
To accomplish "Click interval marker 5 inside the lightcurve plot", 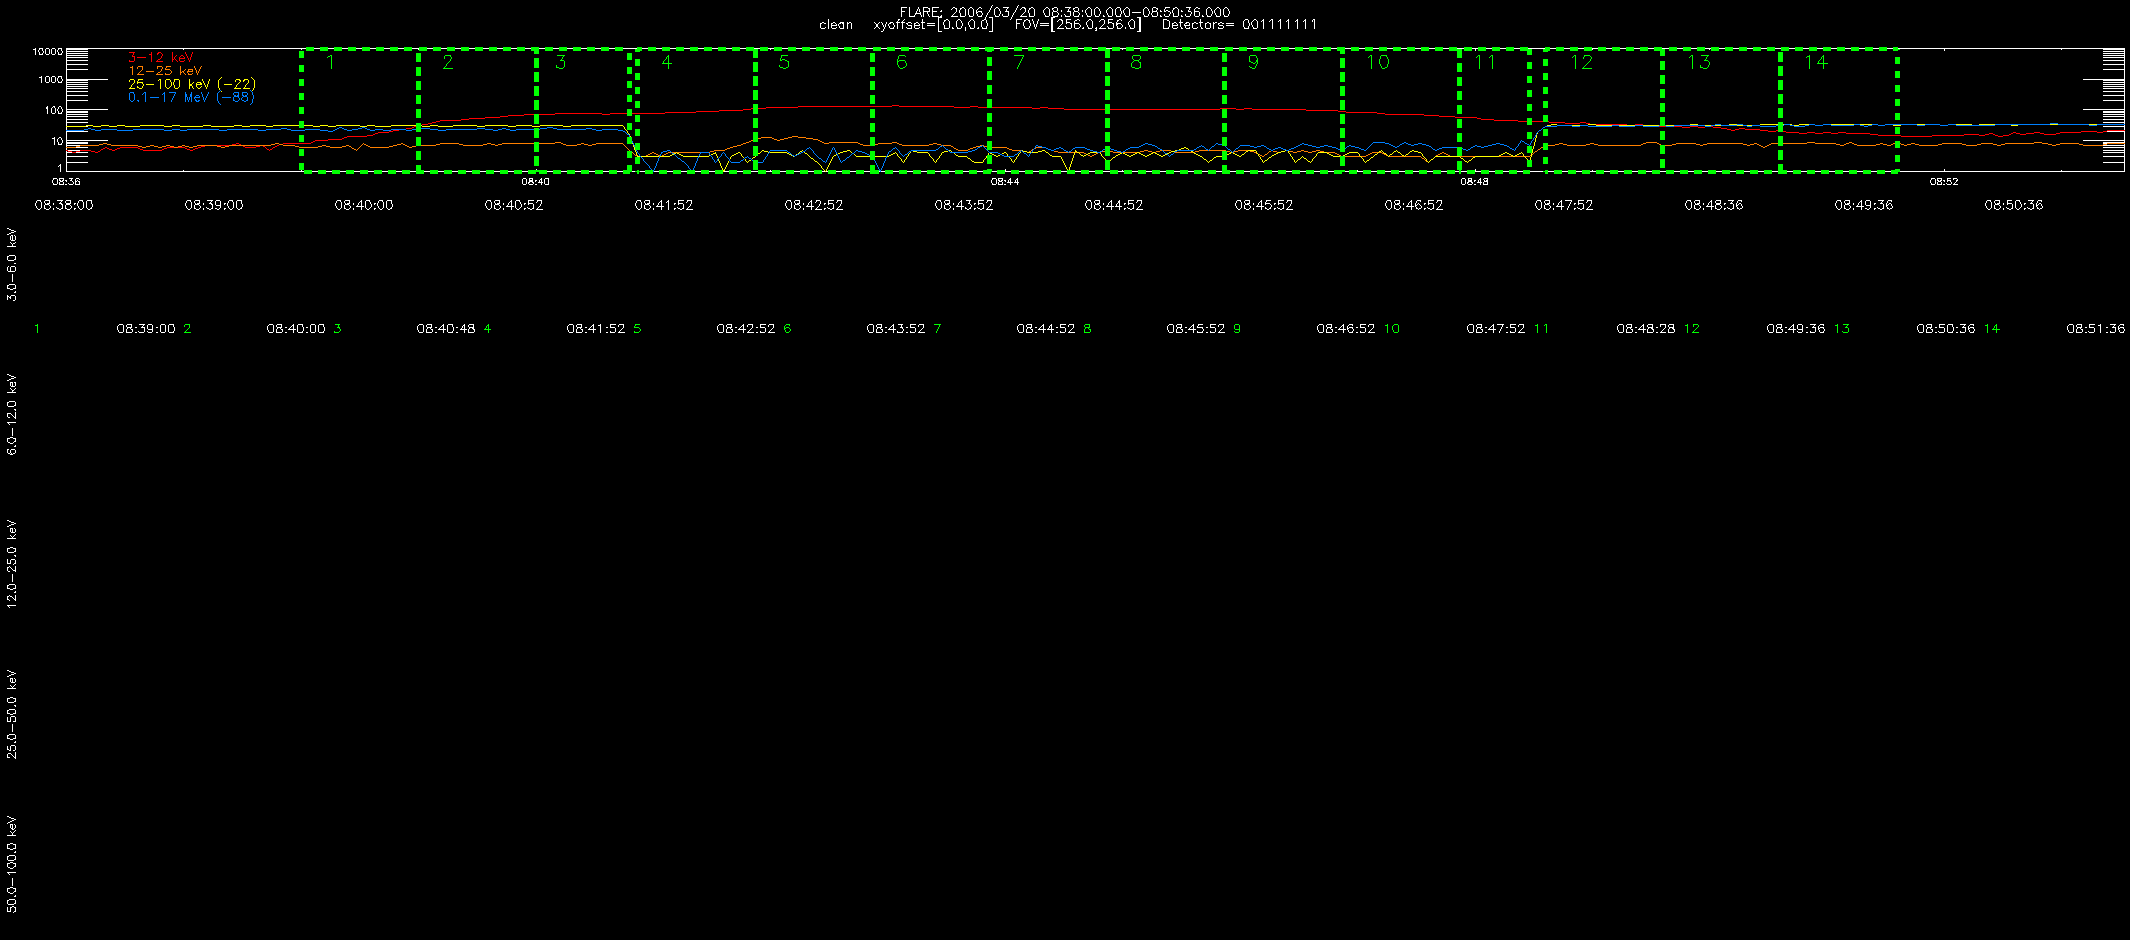I will pyautogui.click(x=784, y=62).
